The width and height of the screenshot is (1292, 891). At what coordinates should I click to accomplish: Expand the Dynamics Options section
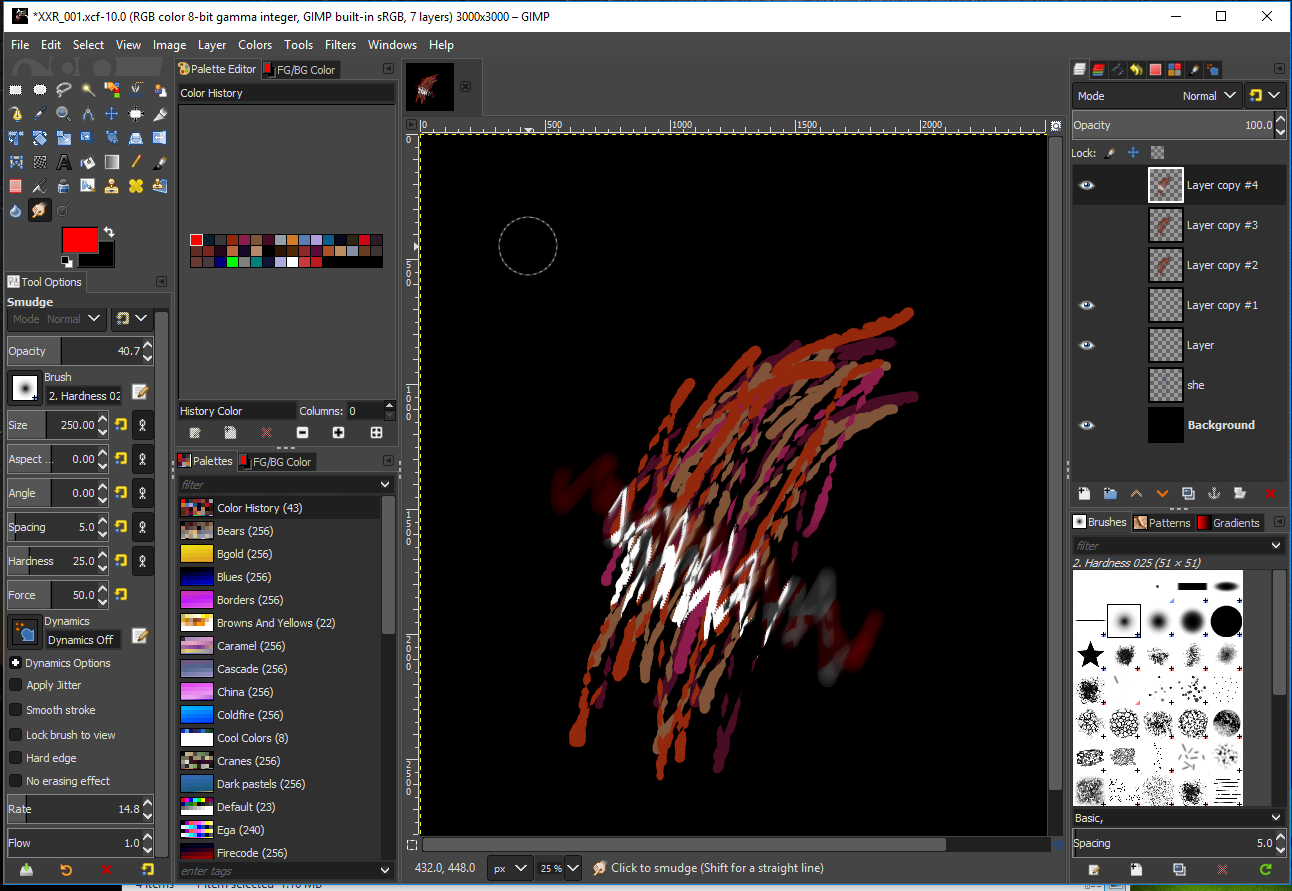click(x=16, y=663)
